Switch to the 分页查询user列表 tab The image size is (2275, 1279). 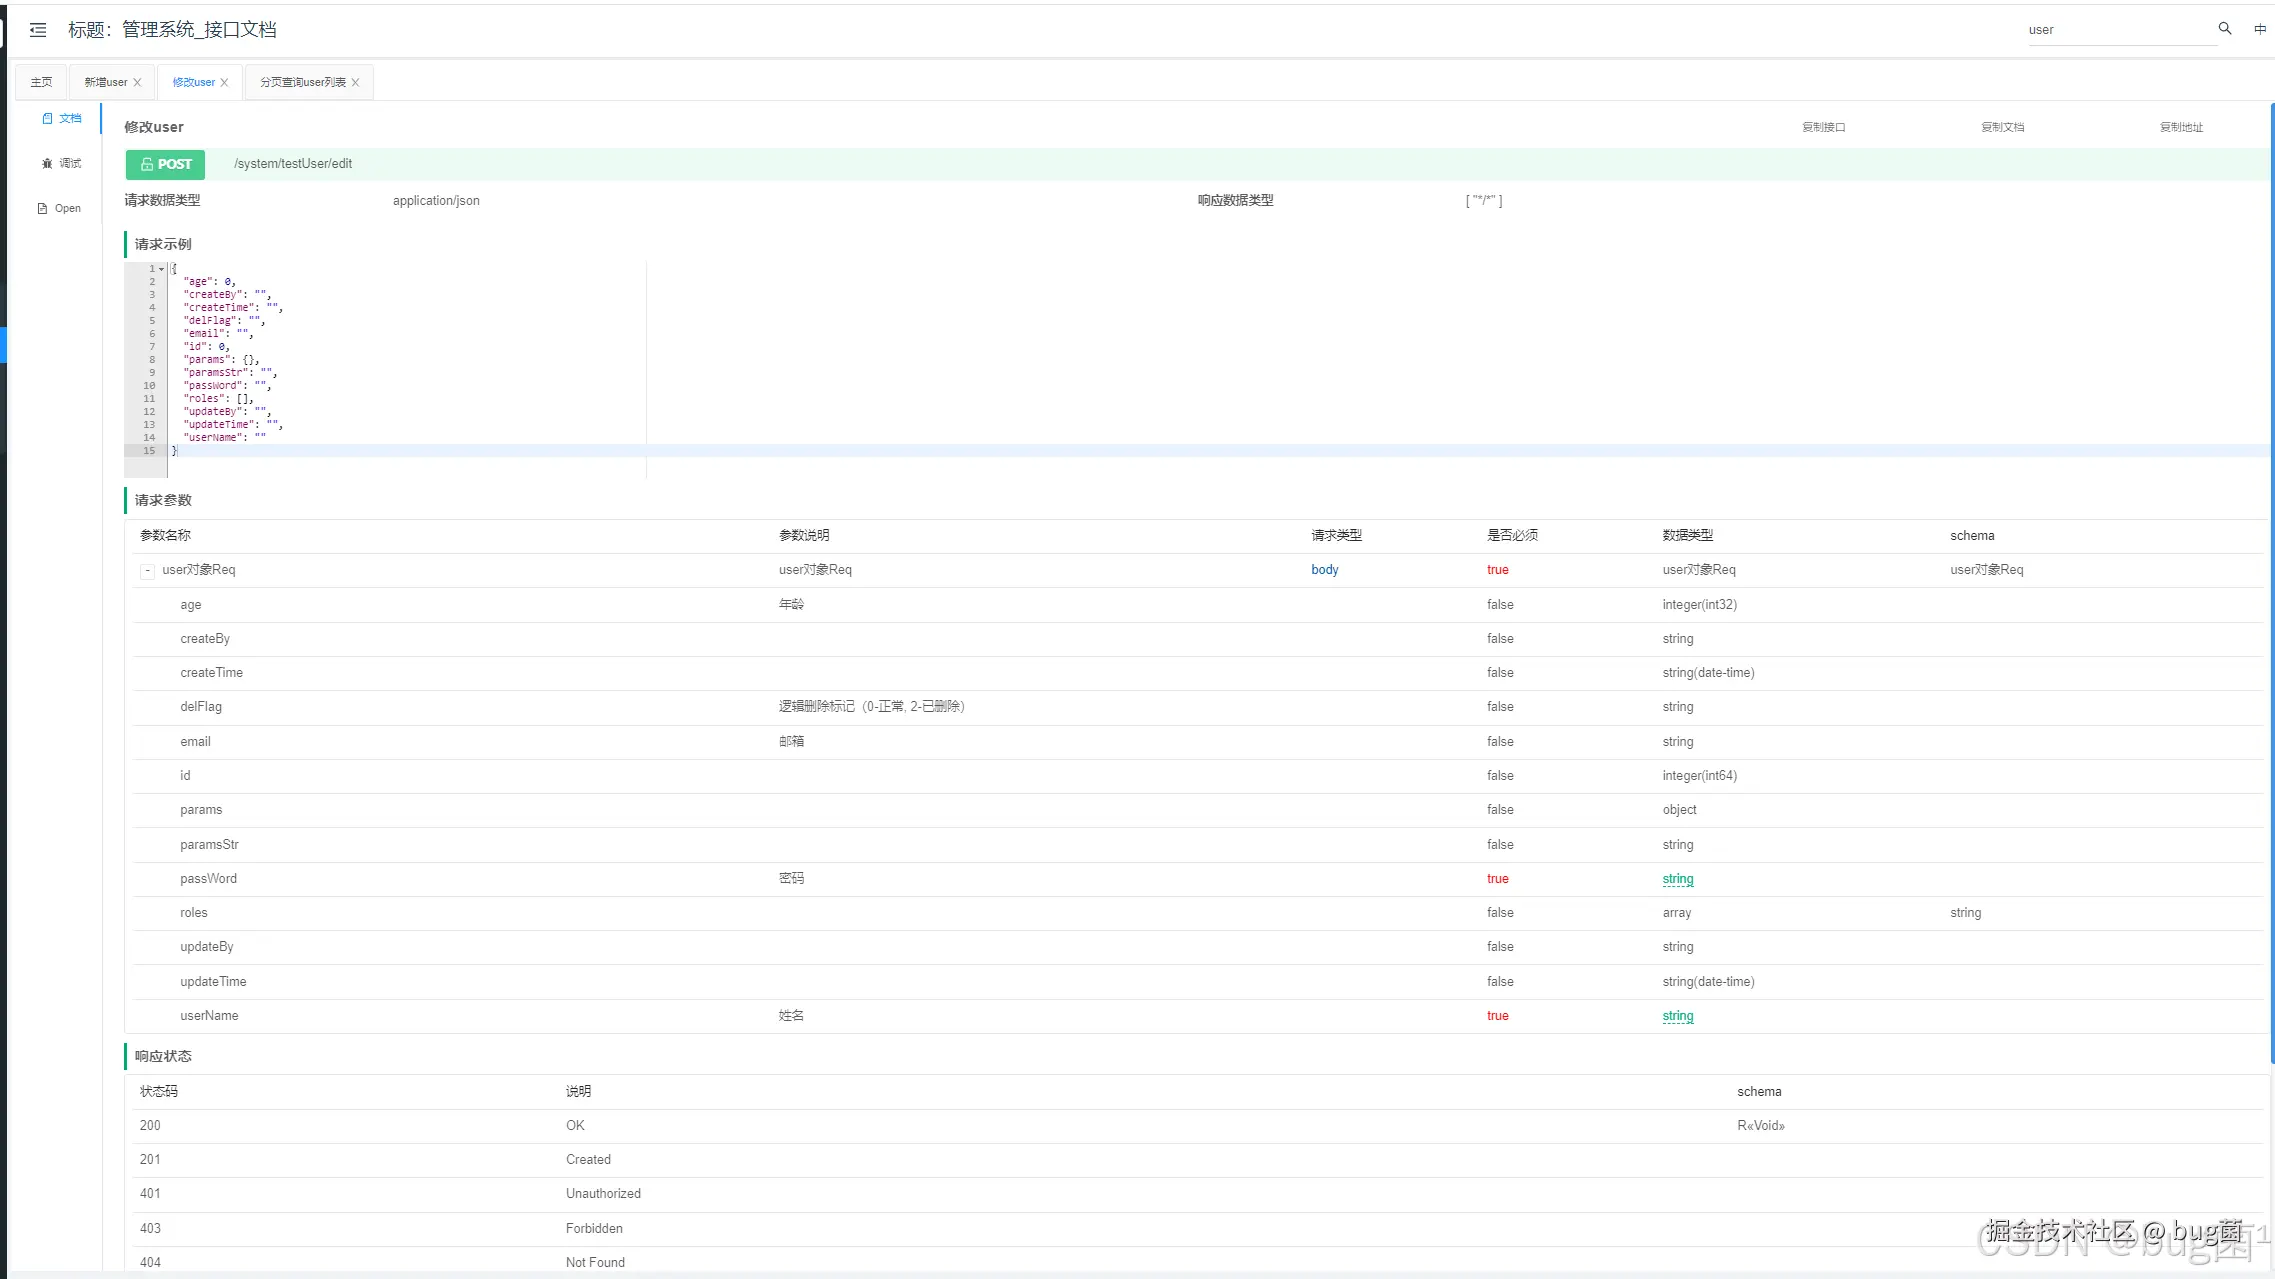click(x=302, y=83)
